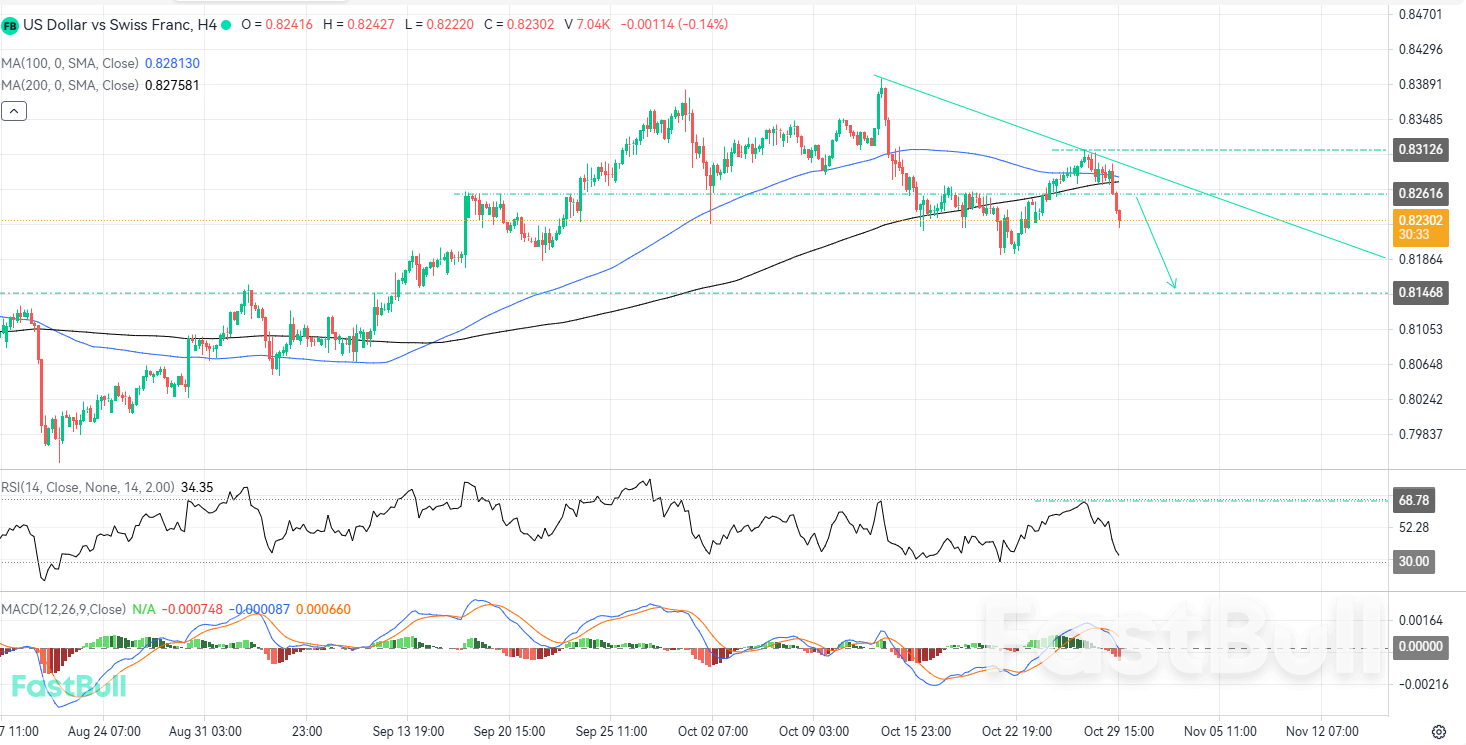This screenshot has height=745, width=1466.
Task: Click the RSI 52.28 axis label
Action: (1414, 527)
